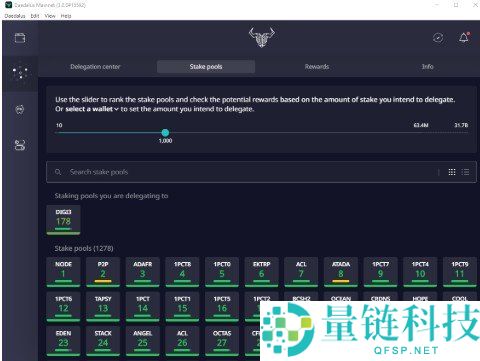Open the Daedalus menu
The height and width of the screenshot is (361, 480).
pyautogui.click(x=15, y=16)
